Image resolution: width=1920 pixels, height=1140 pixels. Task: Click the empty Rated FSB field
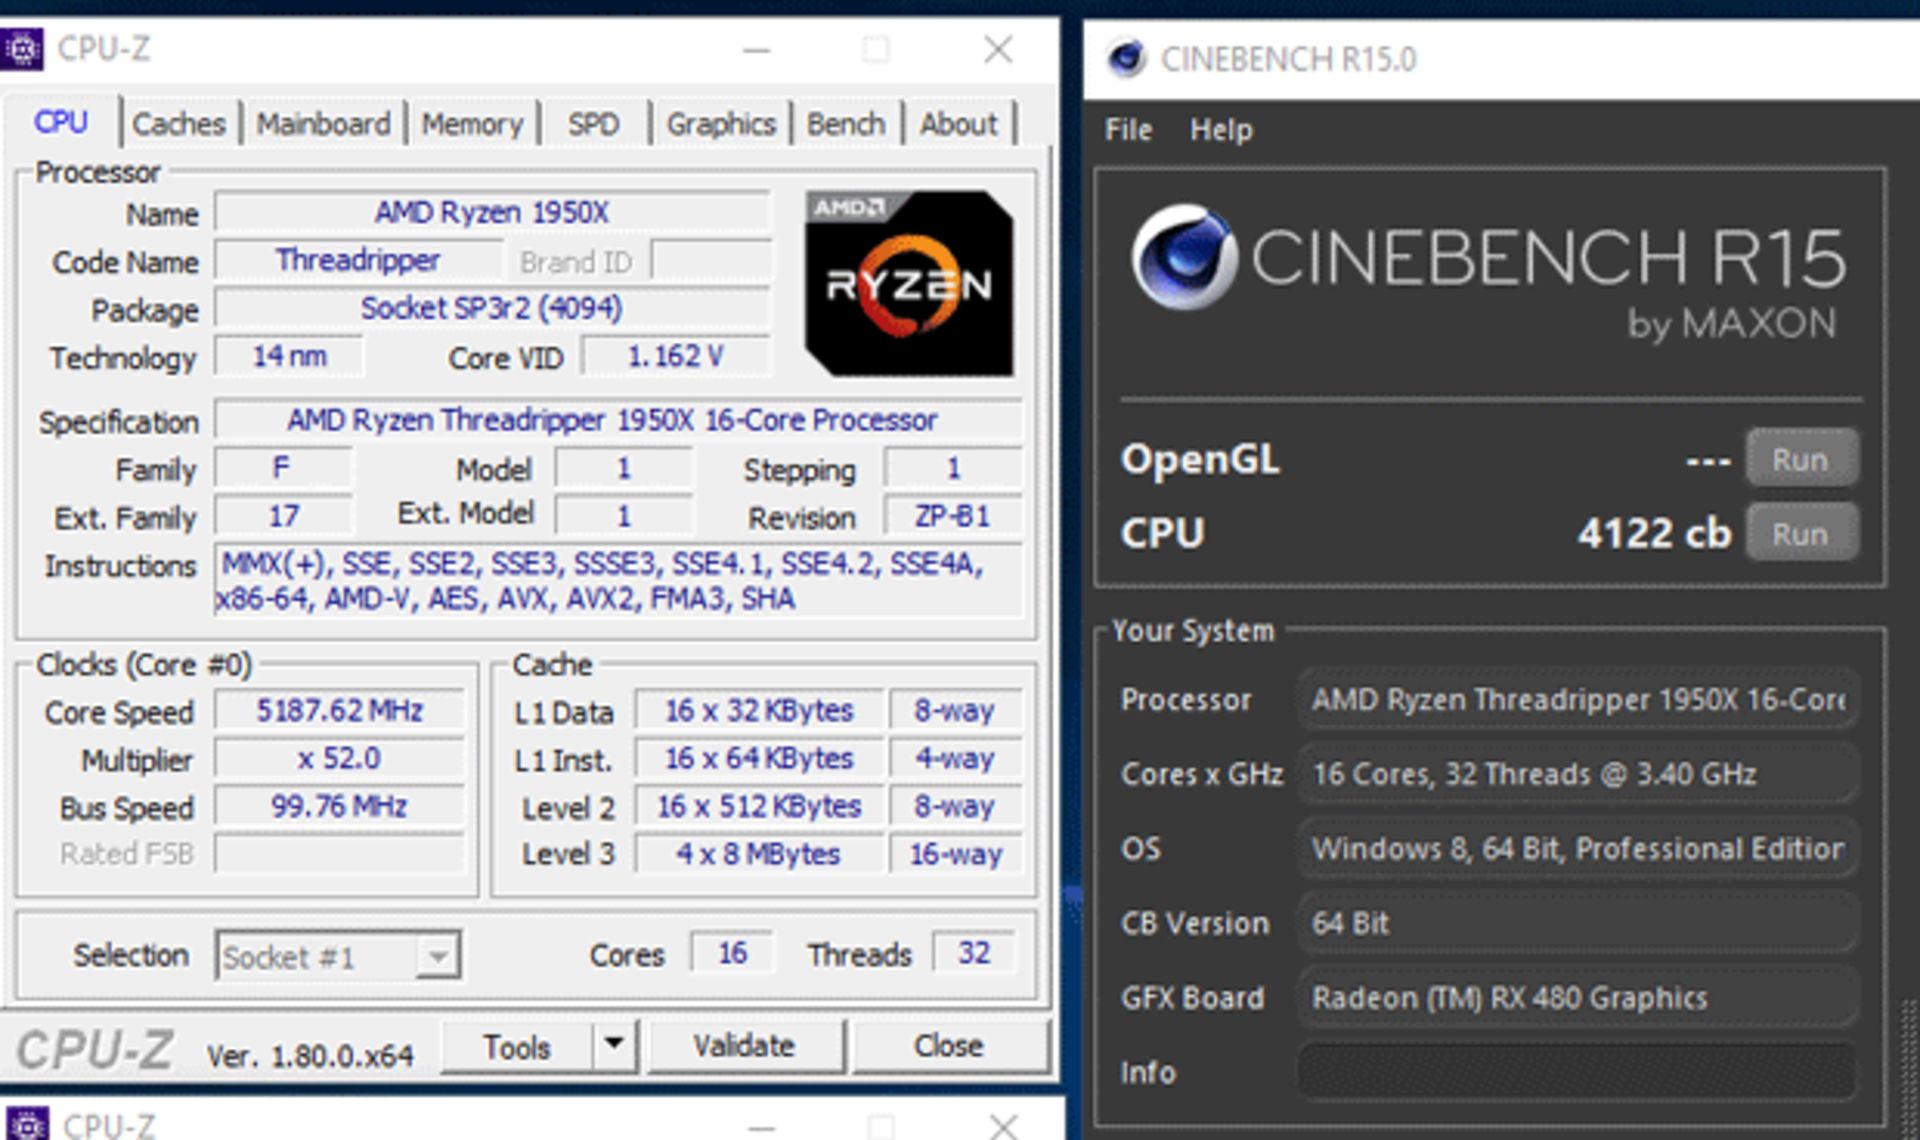(x=340, y=854)
